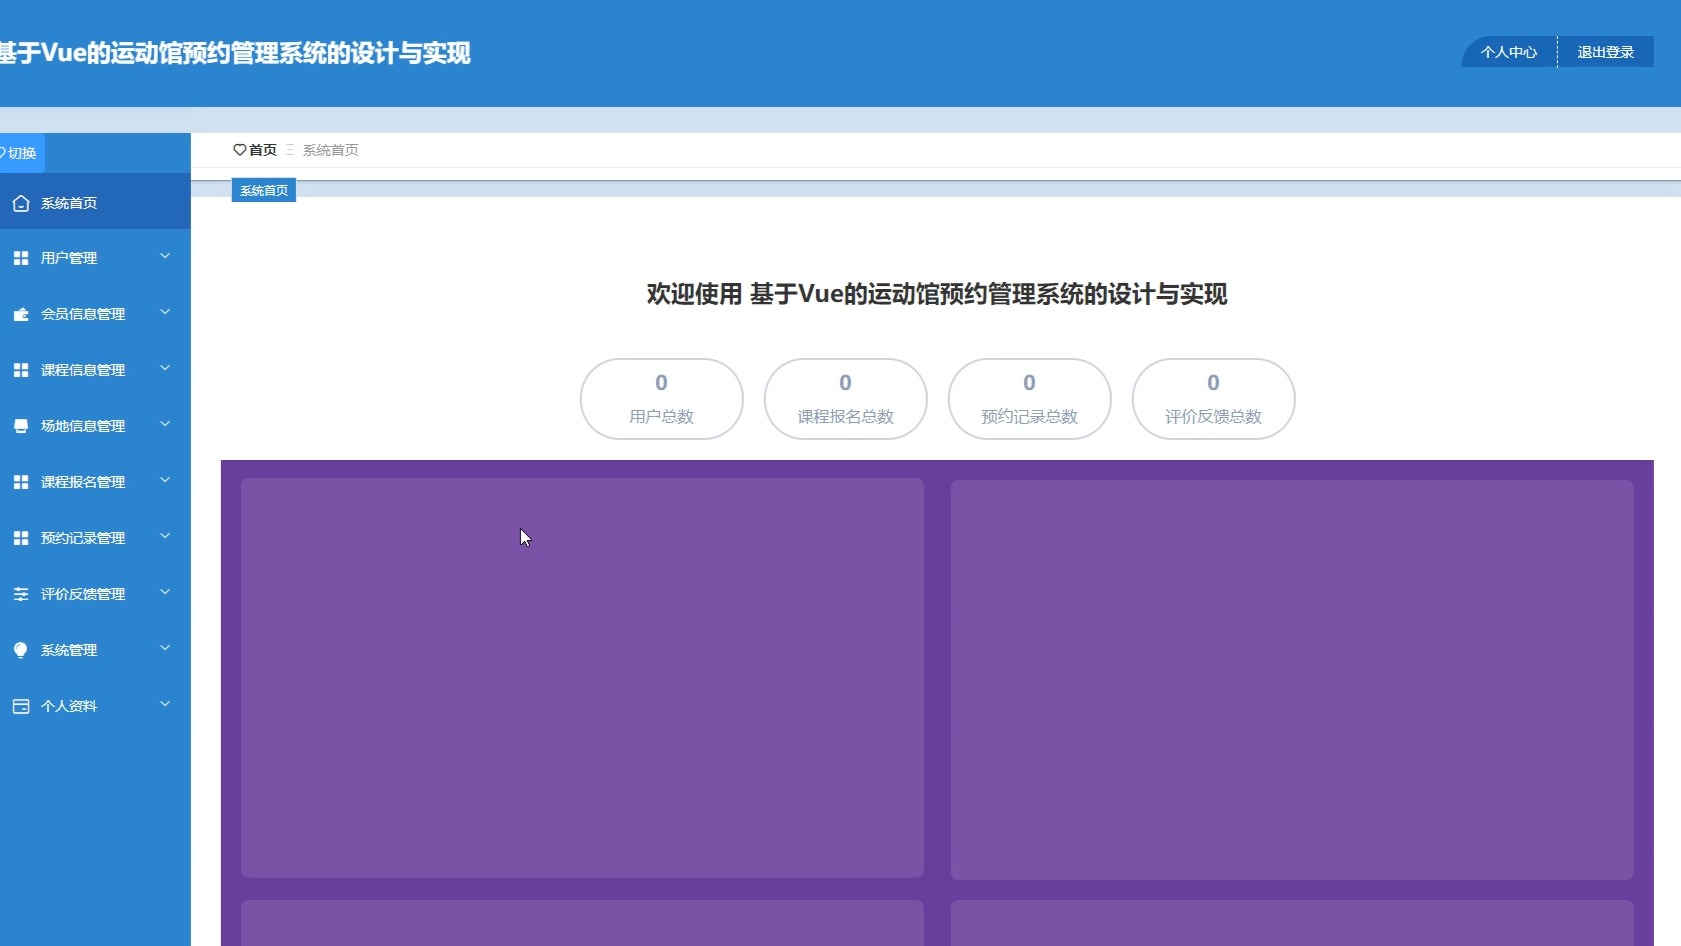The image size is (1681, 946).
Task: Click the bulb icon beside 系统管理
Action: coord(21,650)
